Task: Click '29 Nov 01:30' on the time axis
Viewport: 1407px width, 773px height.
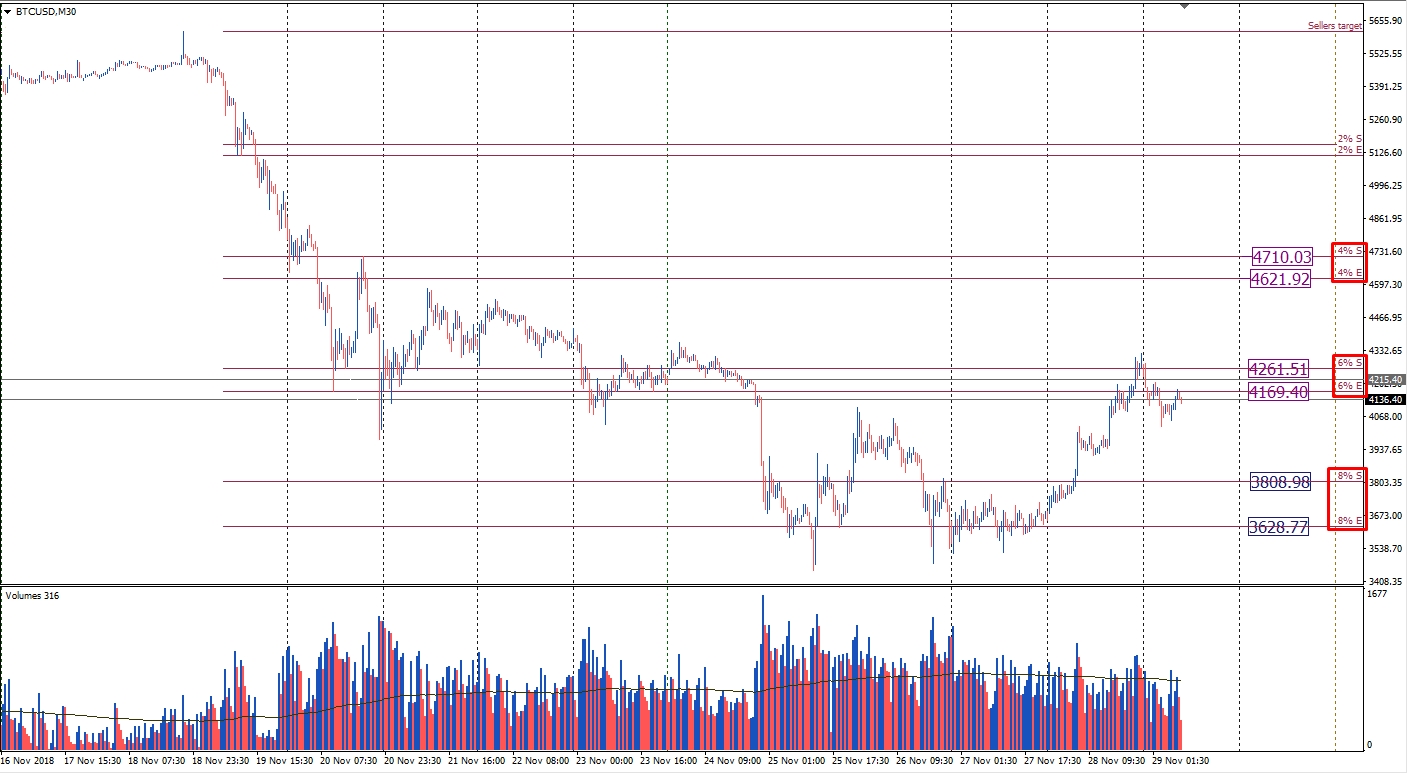Action: (x=1180, y=761)
